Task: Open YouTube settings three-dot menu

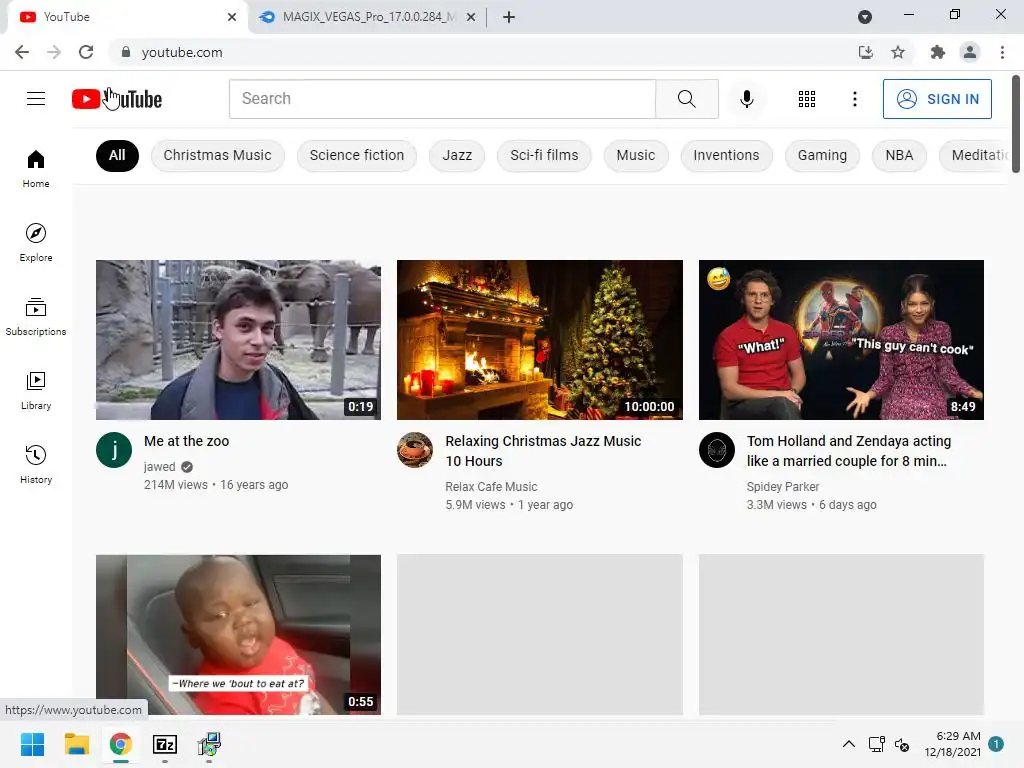Action: click(x=854, y=99)
